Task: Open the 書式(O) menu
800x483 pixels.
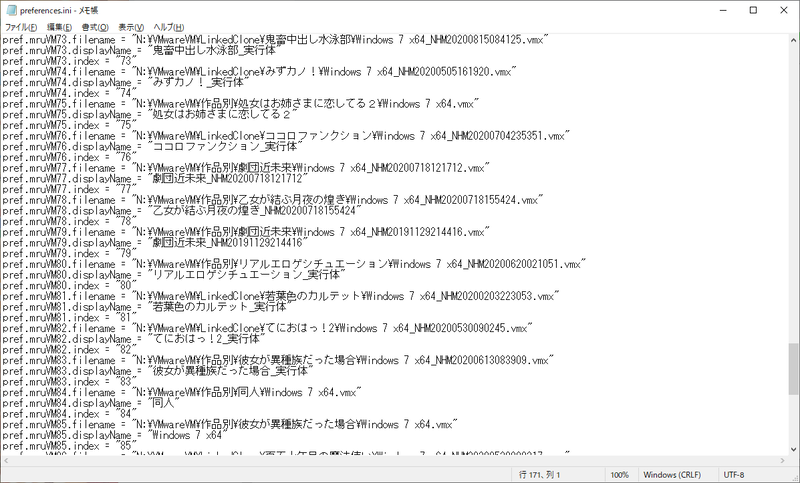Action: [x=95, y=27]
